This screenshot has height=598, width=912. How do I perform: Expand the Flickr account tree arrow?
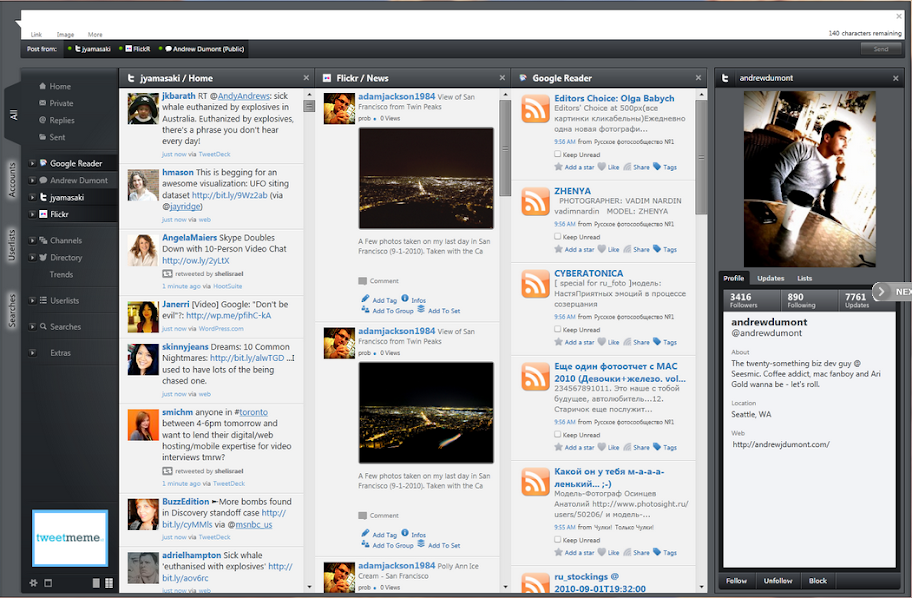33,214
